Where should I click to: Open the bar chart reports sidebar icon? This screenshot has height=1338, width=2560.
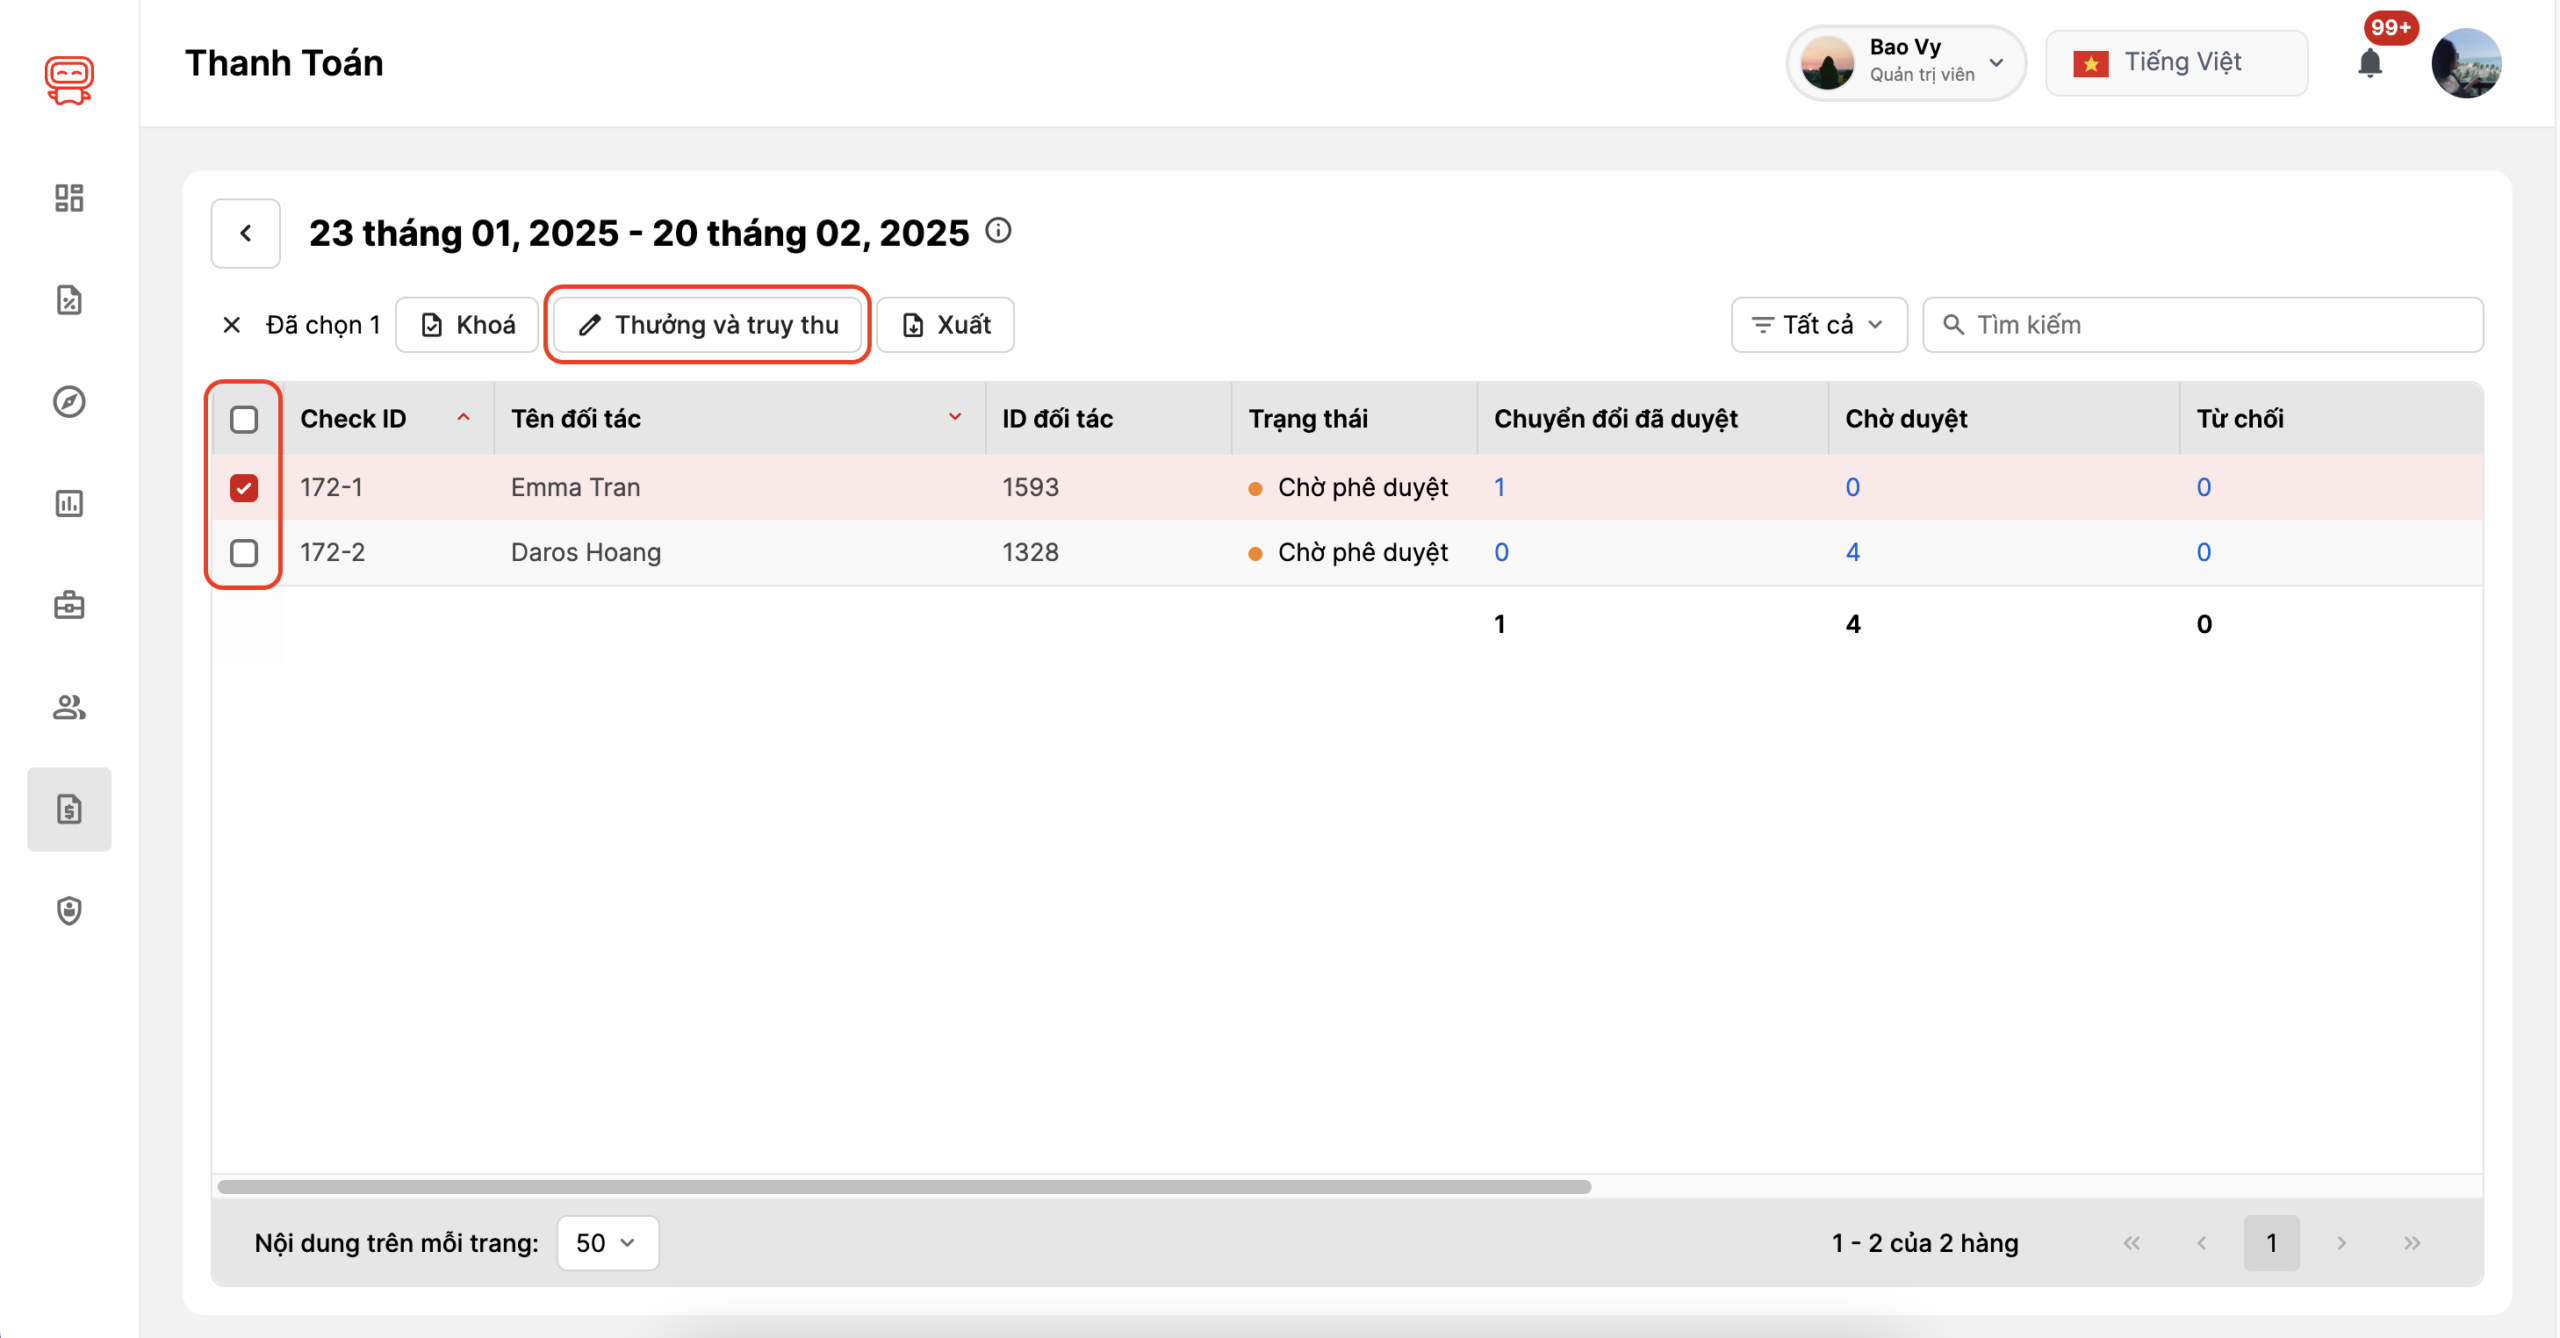[x=69, y=504]
